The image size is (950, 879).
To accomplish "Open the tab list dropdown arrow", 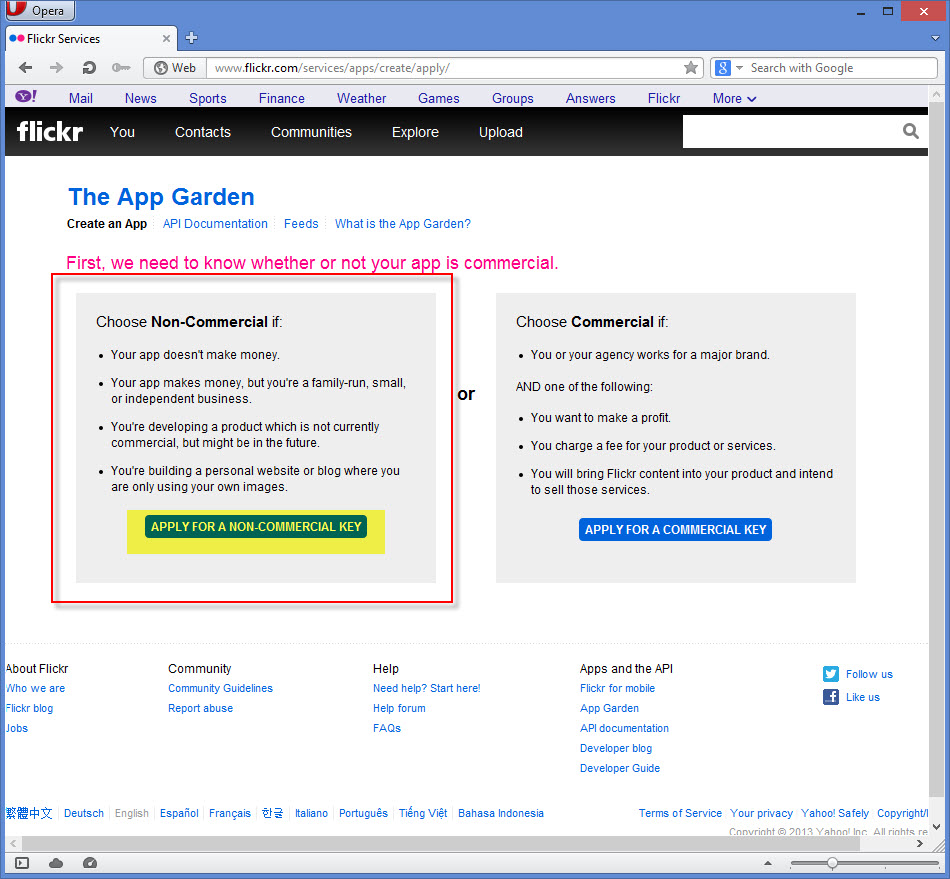I will click(x=936, y=38).
